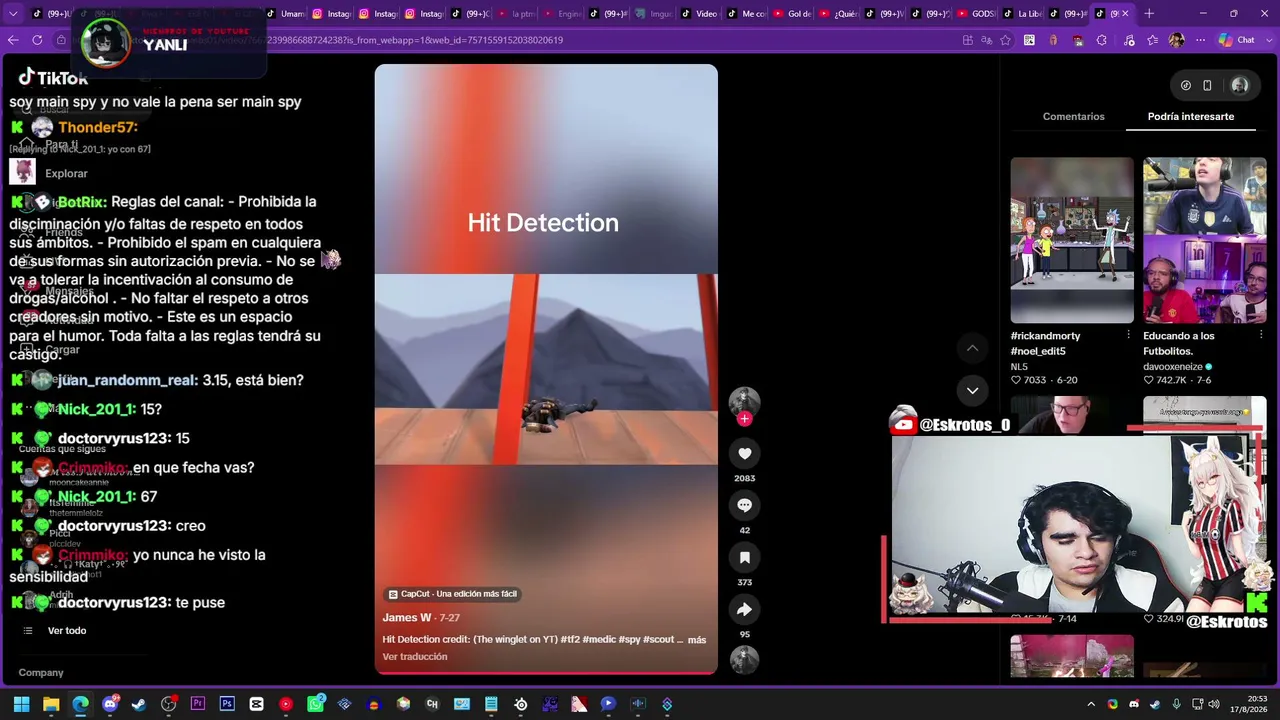Open the #rickandmorty video thumbnail
The width and height of the screenshot is (1280, 720).
tap(1072, 240)
